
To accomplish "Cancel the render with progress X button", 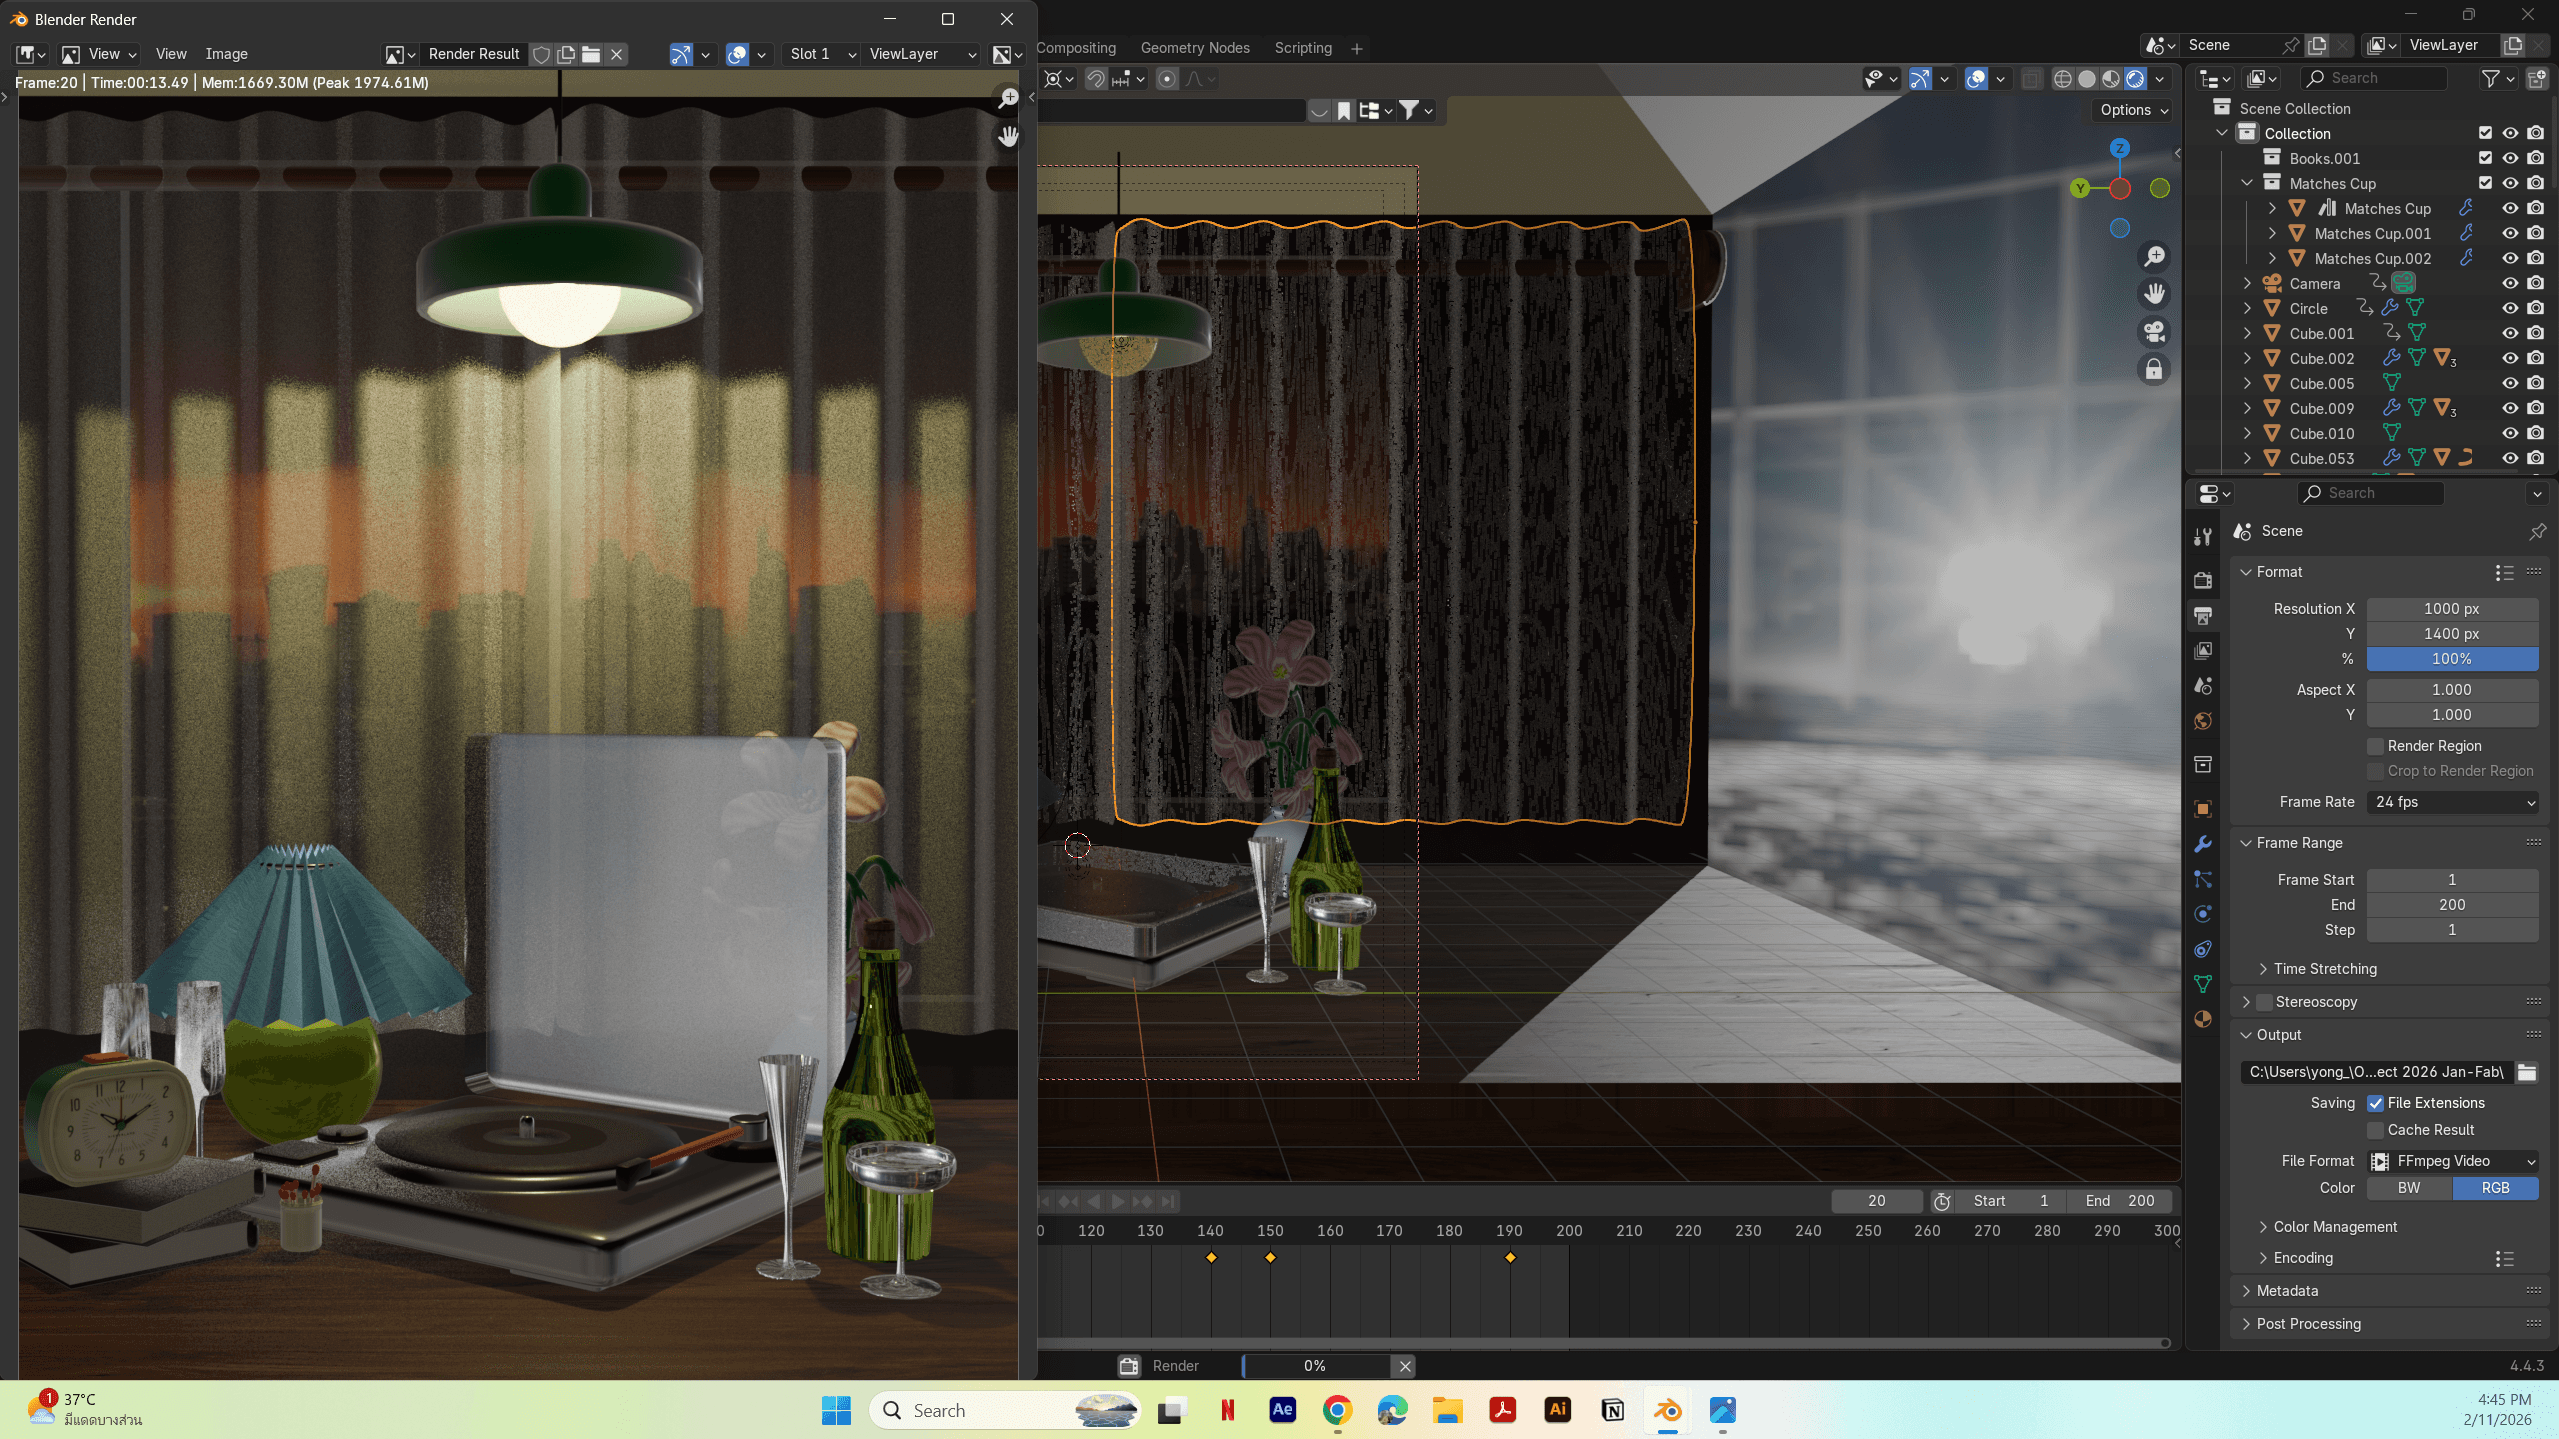I will point(1405,1366).
